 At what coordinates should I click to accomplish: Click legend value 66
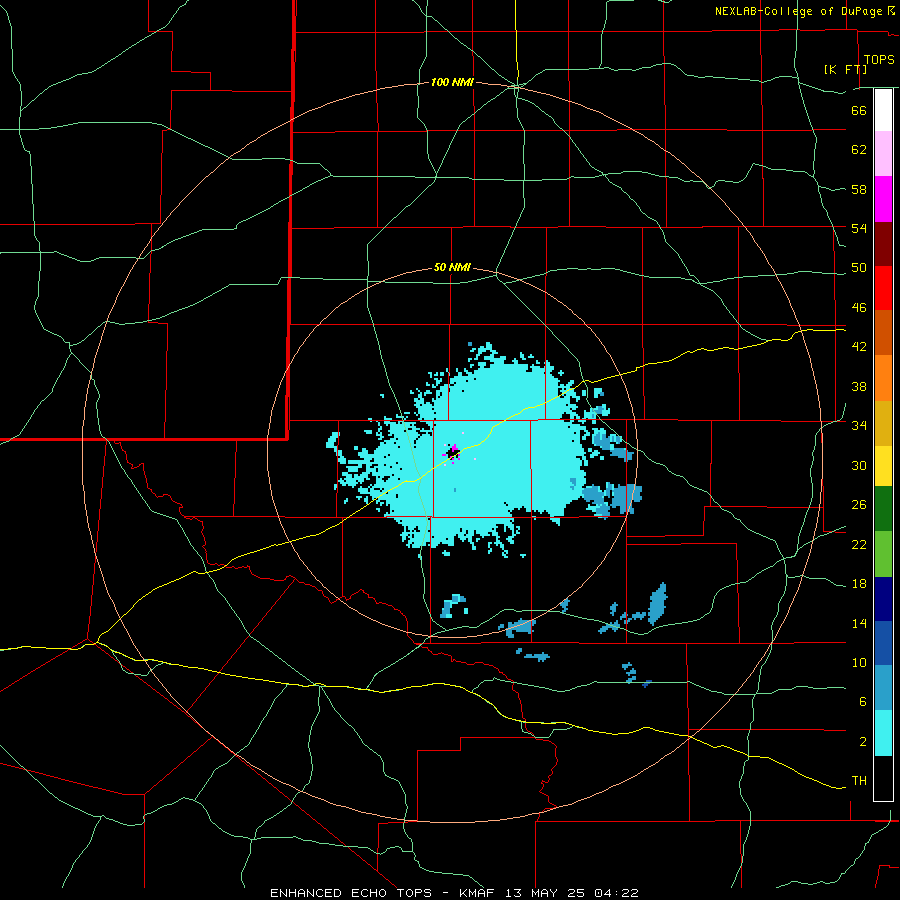click(x=859, y=110)
